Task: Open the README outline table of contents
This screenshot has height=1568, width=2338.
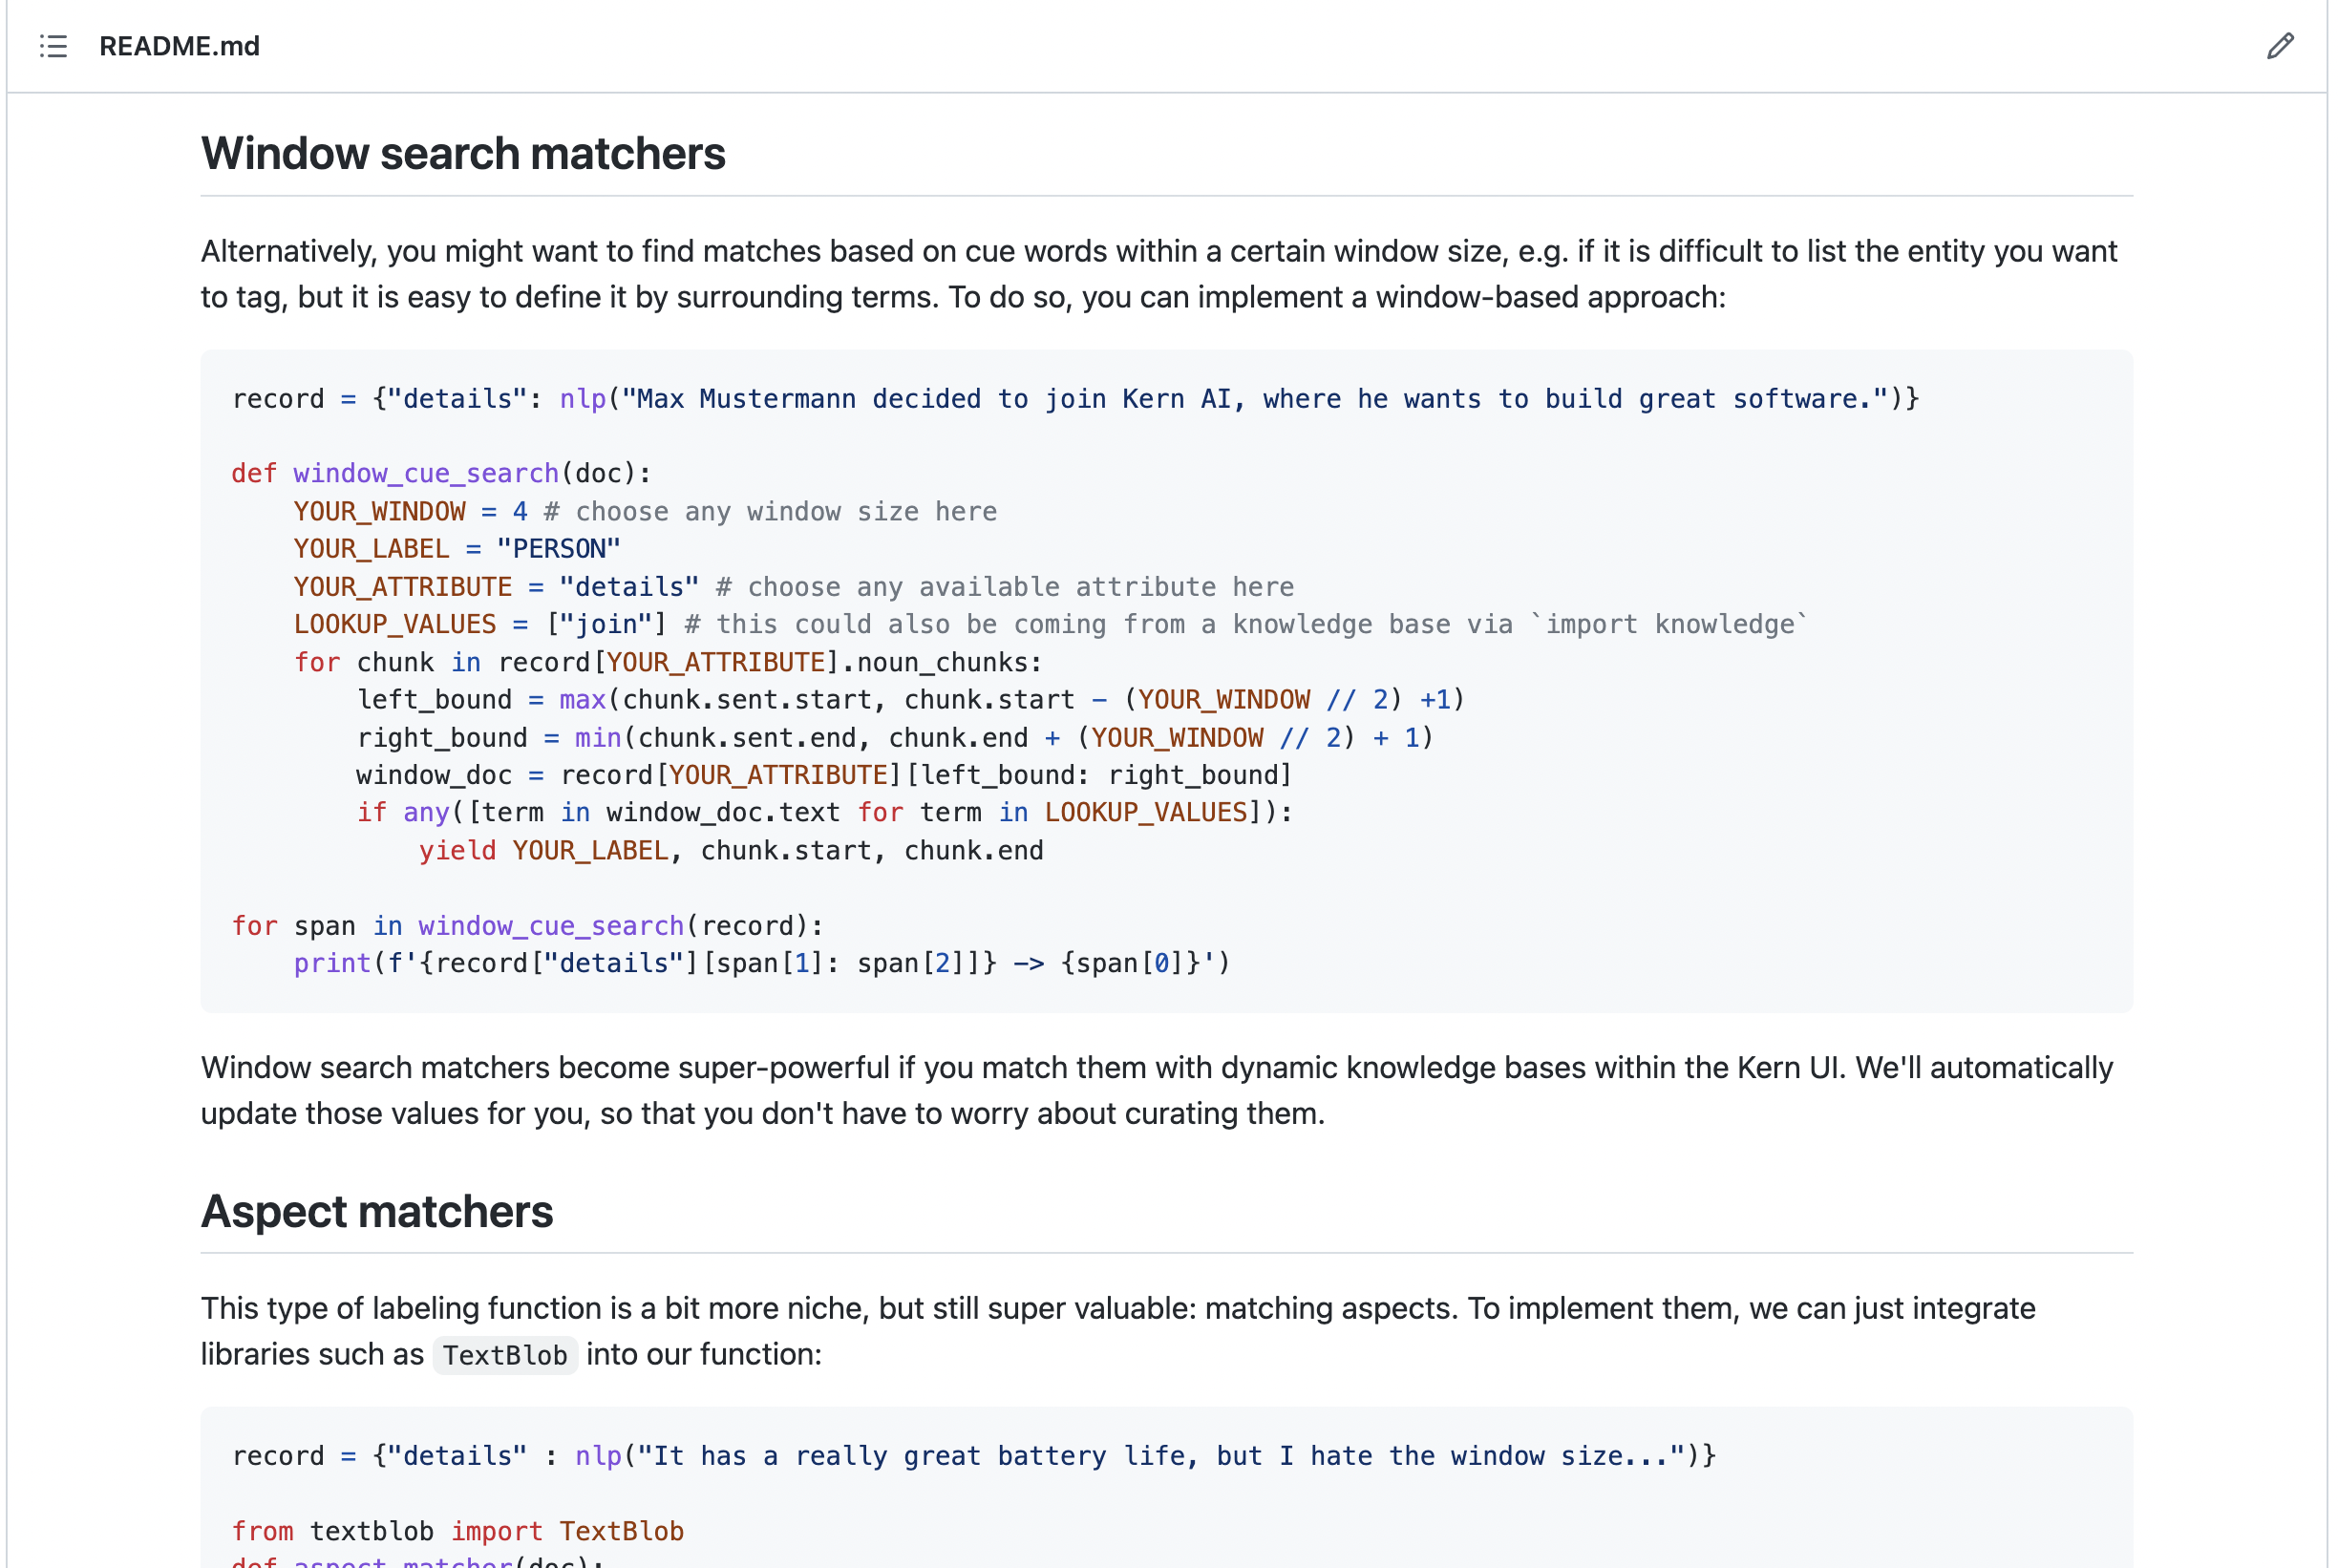Action: pos(53,46)
